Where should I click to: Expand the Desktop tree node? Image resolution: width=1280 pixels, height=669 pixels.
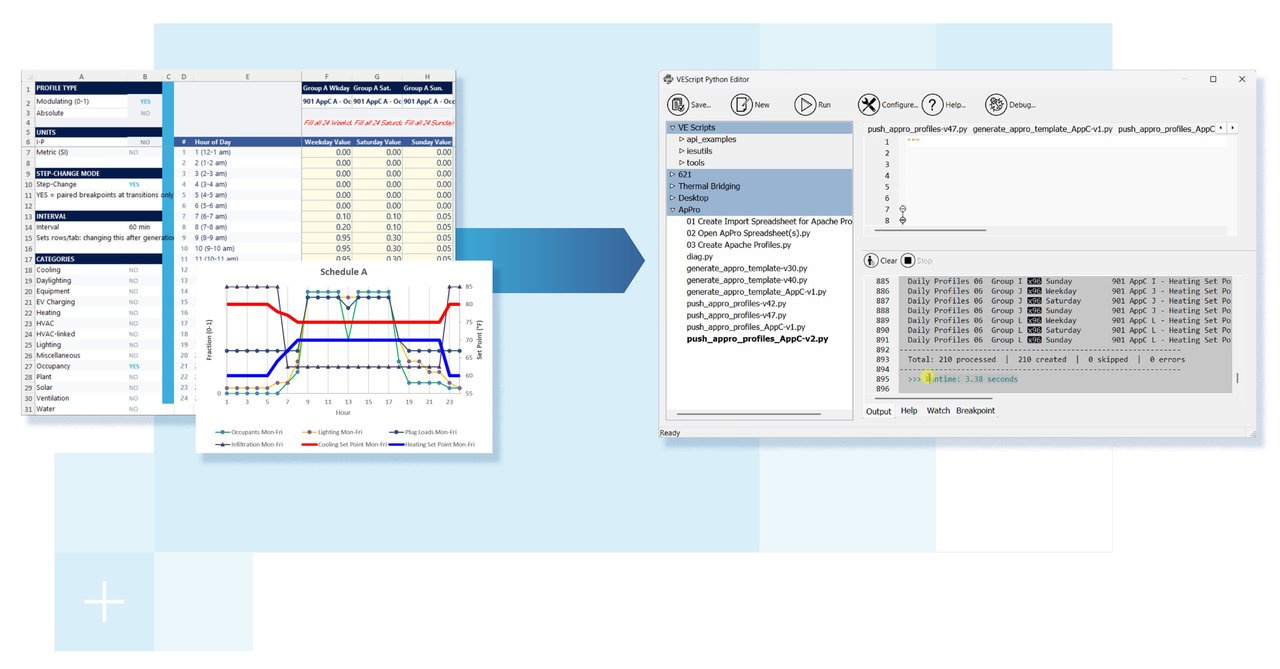672,198
